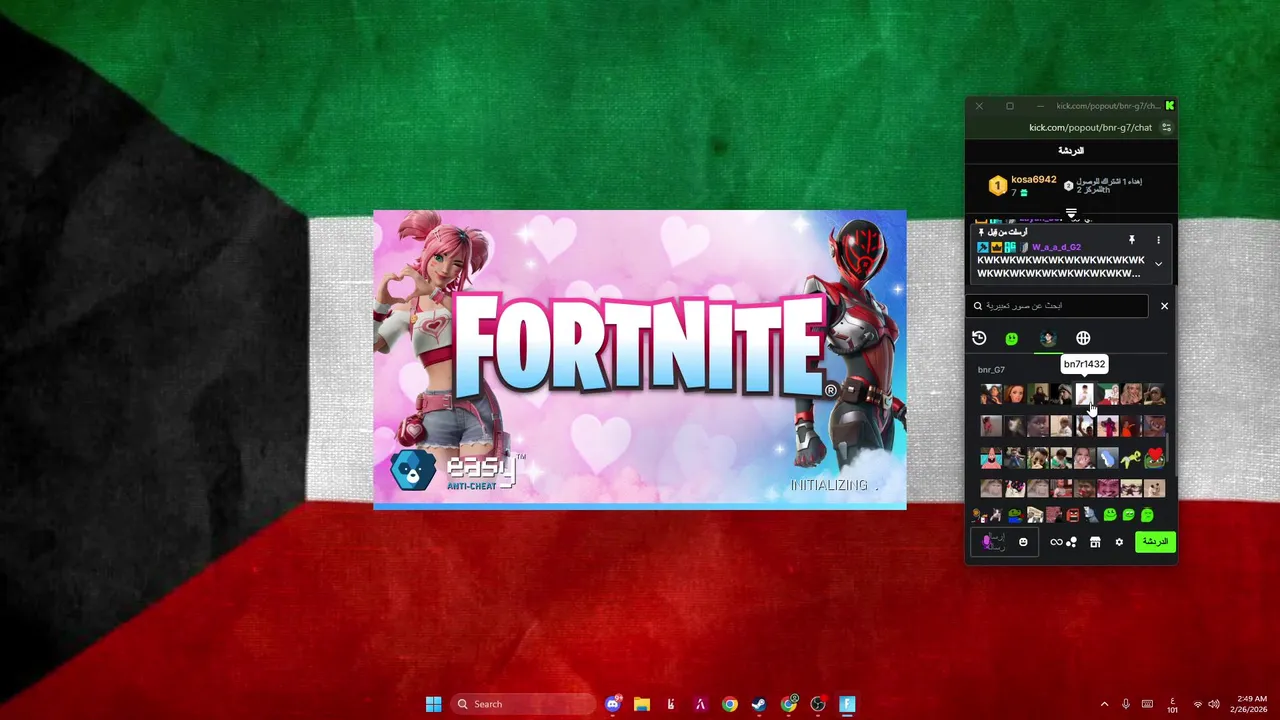Switch to Fortnite taskbar icon

847,704
